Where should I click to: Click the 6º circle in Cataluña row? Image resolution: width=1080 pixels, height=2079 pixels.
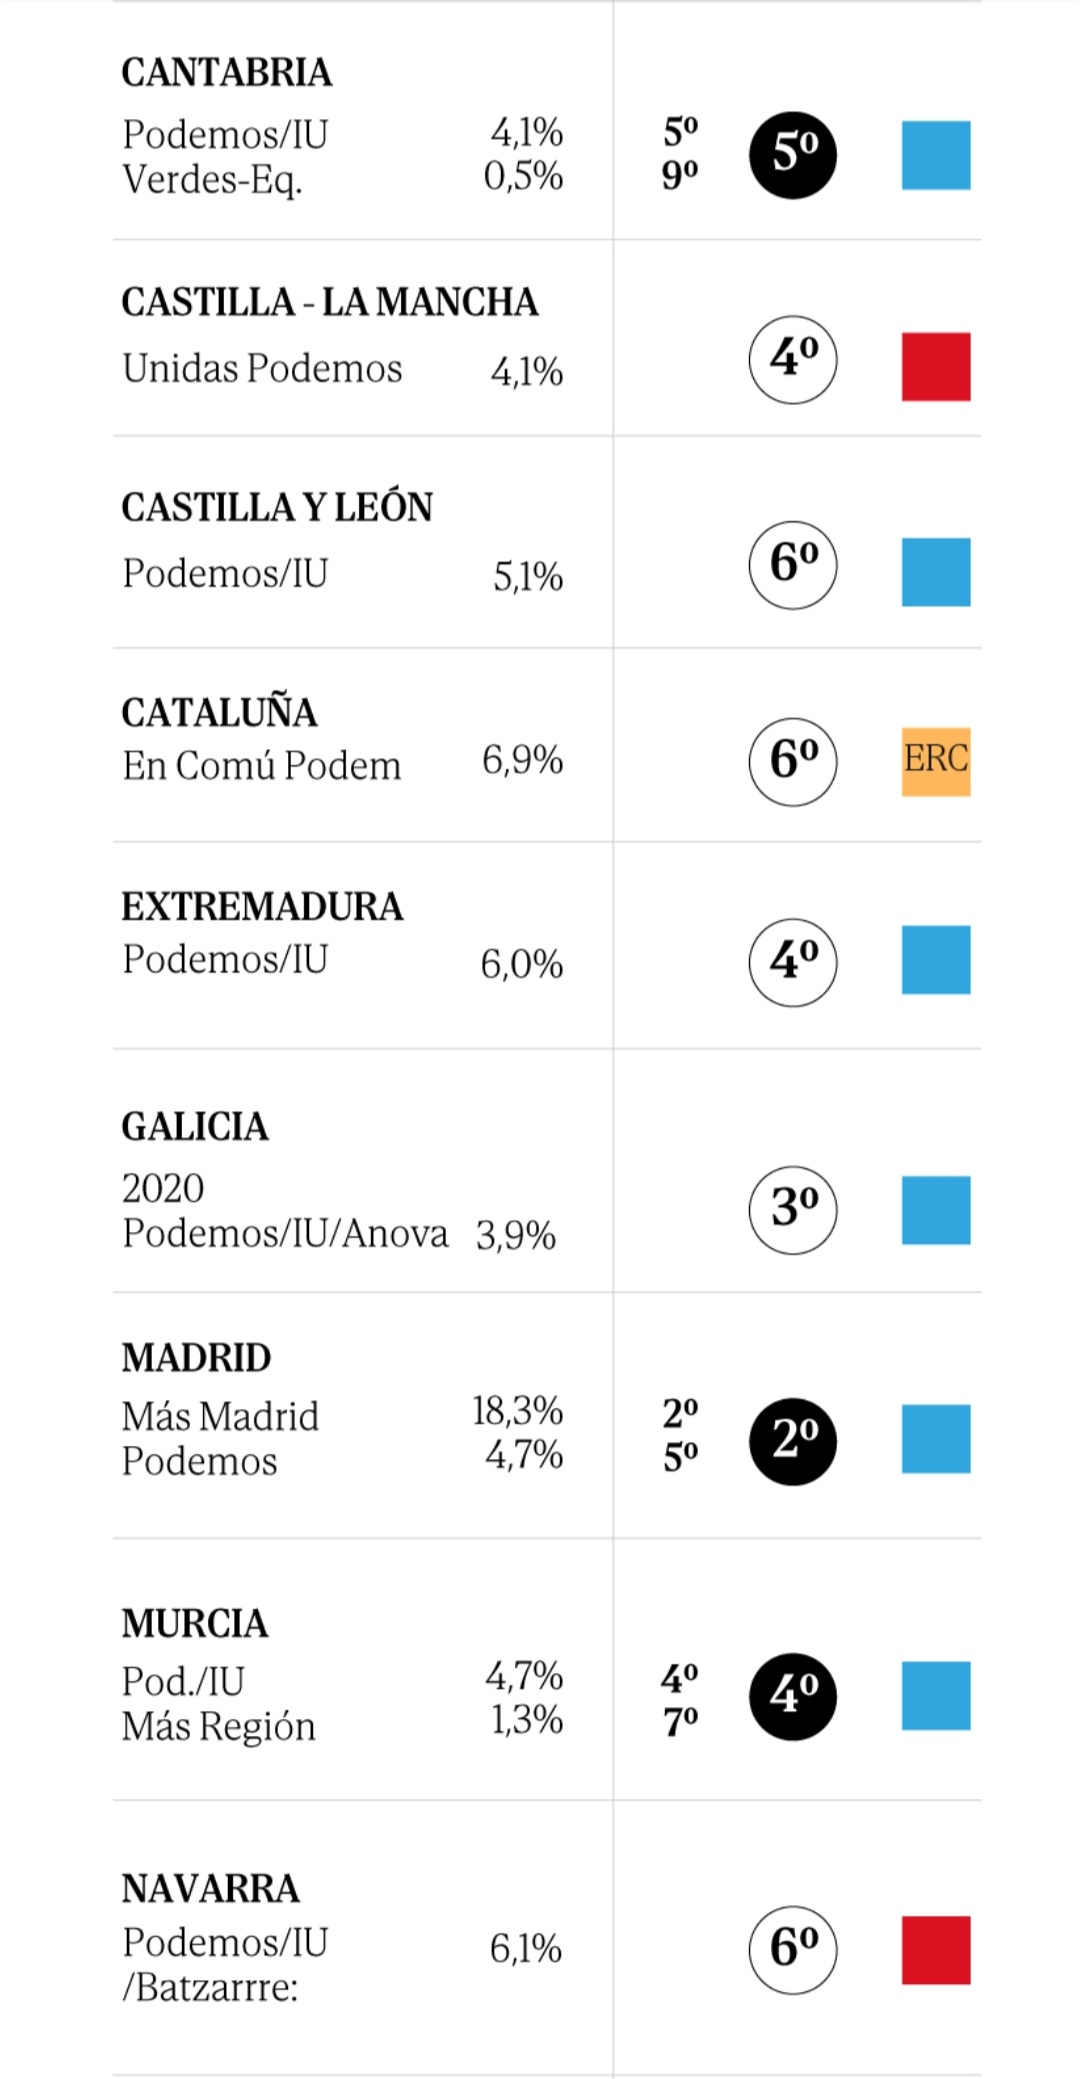(793, 762)
